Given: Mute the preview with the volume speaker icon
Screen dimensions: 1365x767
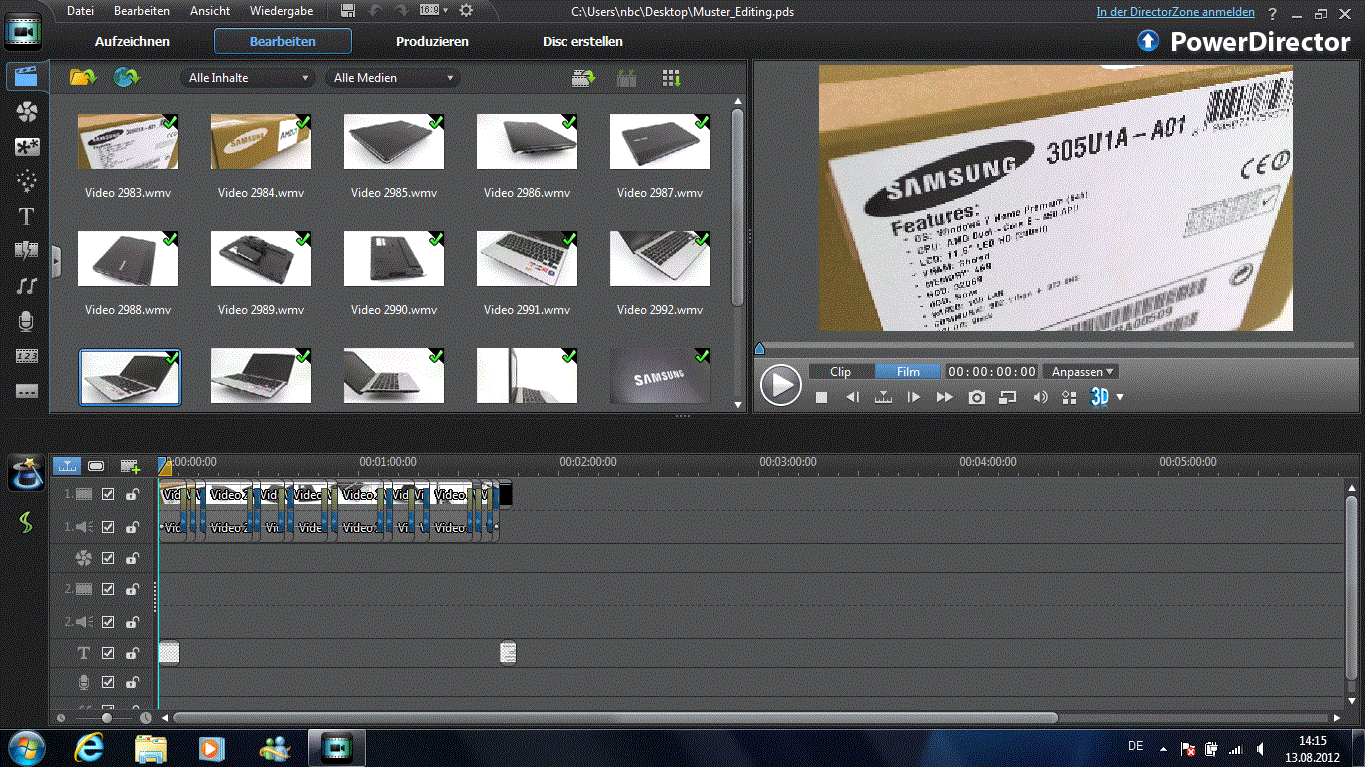Looking at the screenshot, I should click(x=1040, y=397).
